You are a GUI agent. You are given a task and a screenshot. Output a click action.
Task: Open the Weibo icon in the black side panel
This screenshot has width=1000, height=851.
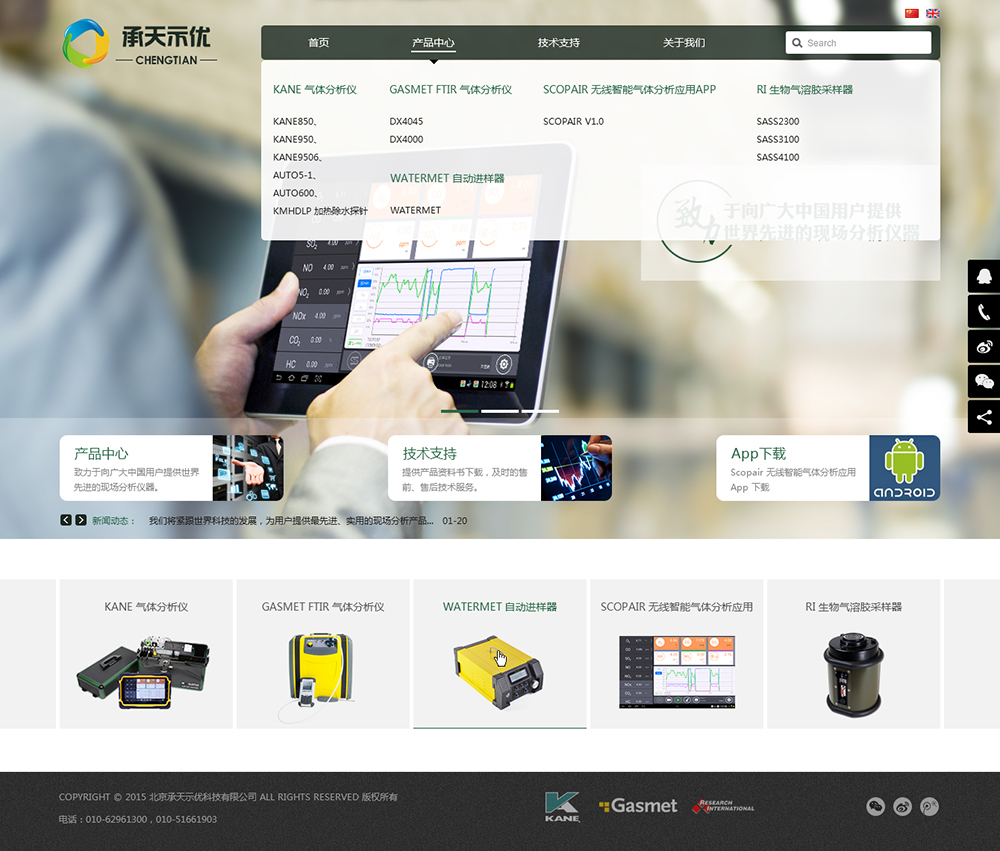point(984,347)
